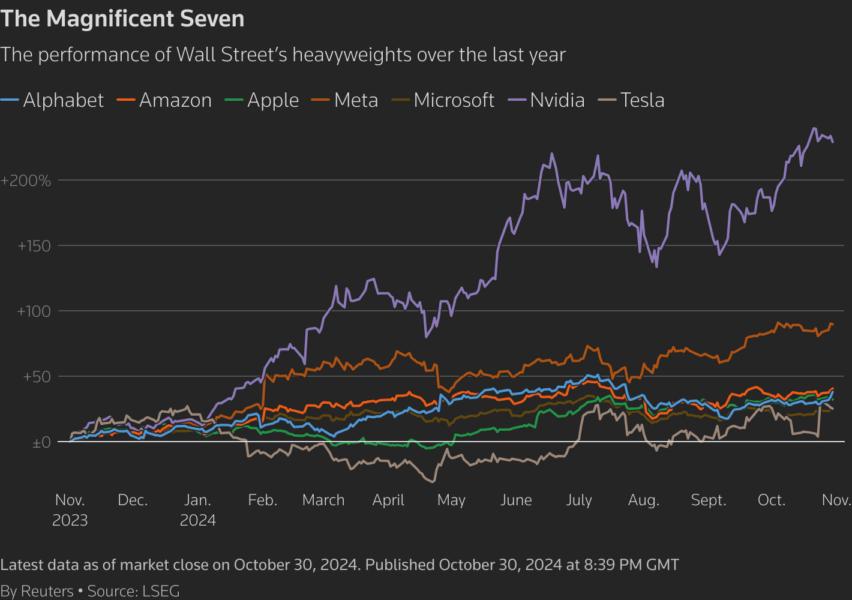Hide the Apple series via its legend label
Viewport: 852px width, 600px height.
click(272, 100)
